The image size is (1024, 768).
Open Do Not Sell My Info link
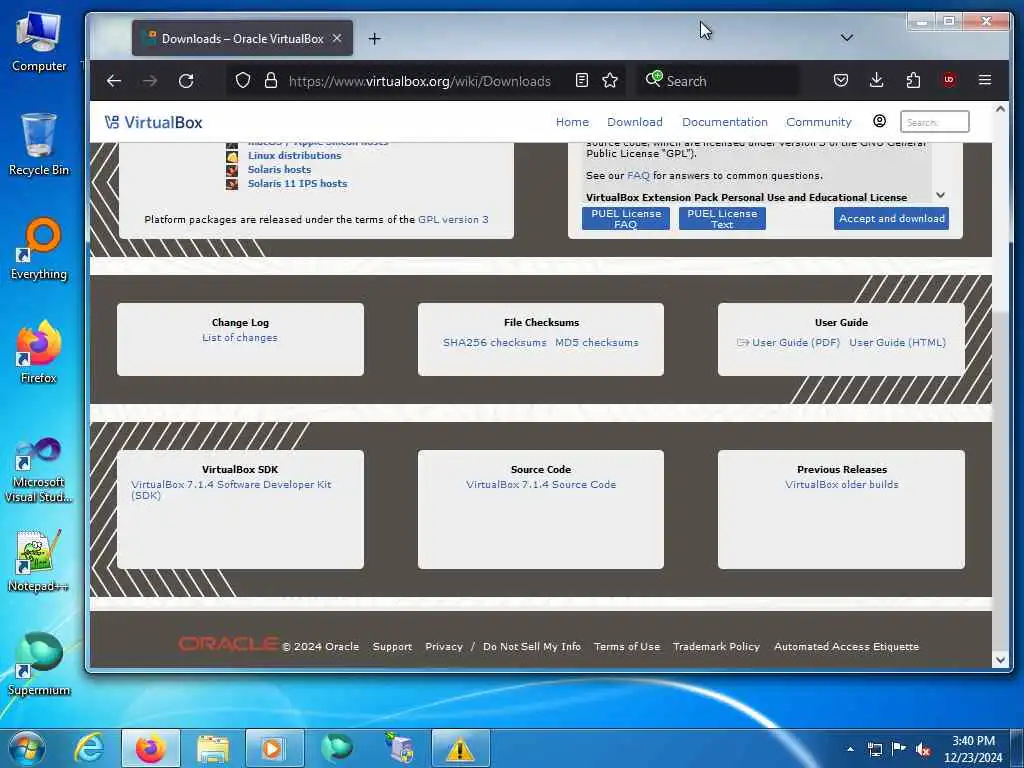[532, 647]
